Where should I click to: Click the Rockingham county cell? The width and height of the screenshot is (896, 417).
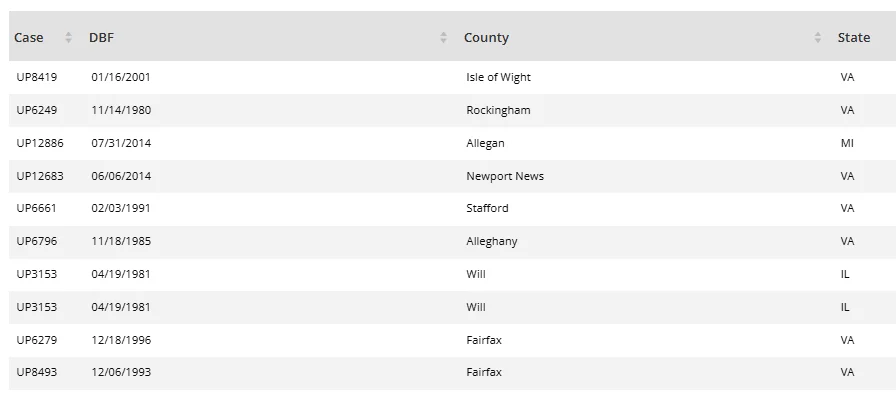tap(498, 110)
